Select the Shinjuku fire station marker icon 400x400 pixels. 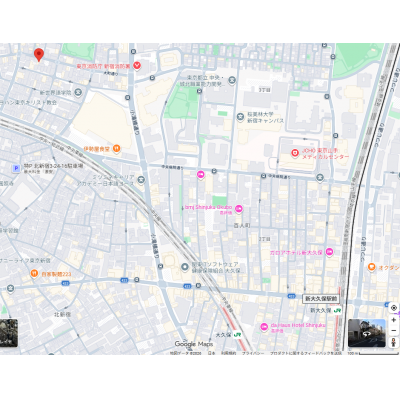point(137,66)
